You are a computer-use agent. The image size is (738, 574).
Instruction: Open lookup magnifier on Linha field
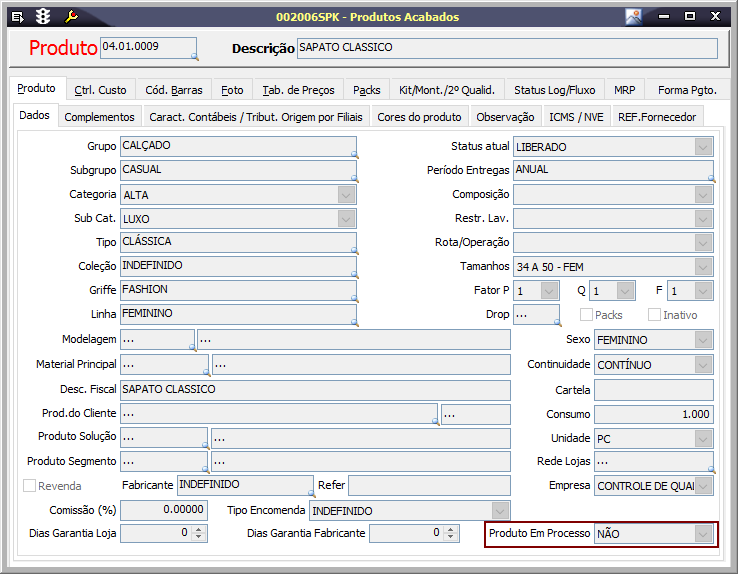(354, 322)
